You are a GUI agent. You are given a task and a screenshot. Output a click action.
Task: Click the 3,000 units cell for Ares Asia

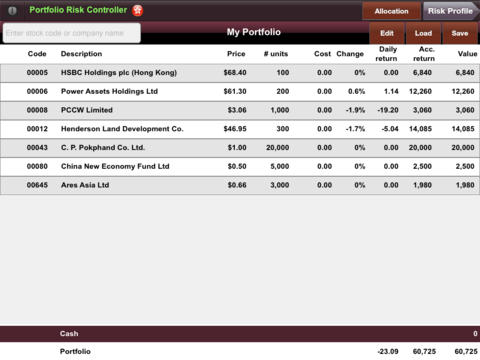[x=280, y=185]
